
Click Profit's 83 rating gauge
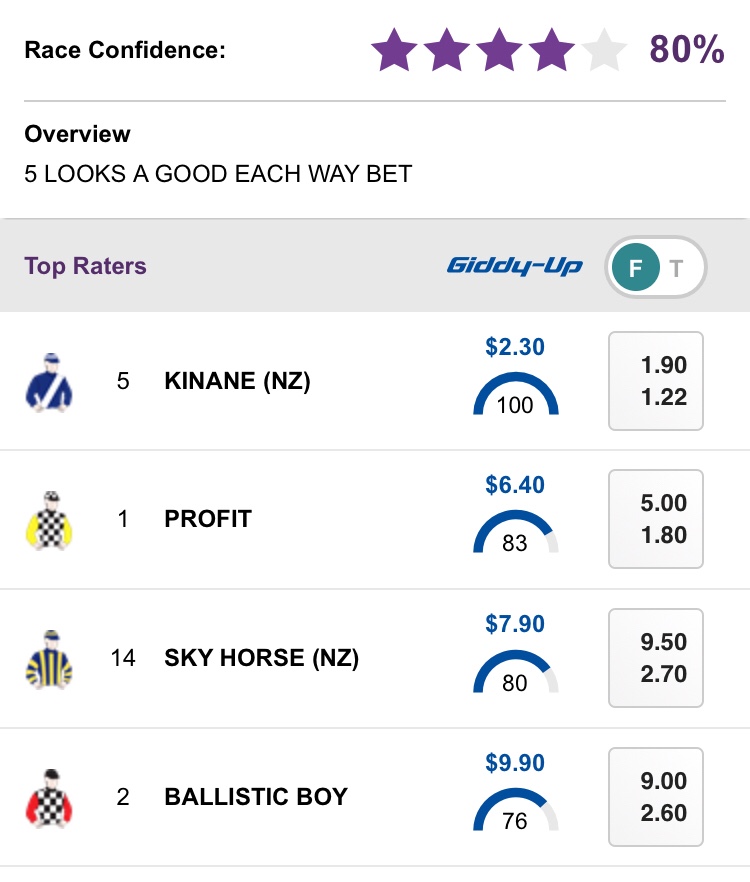pyautogui.click(x=515, y=534)
